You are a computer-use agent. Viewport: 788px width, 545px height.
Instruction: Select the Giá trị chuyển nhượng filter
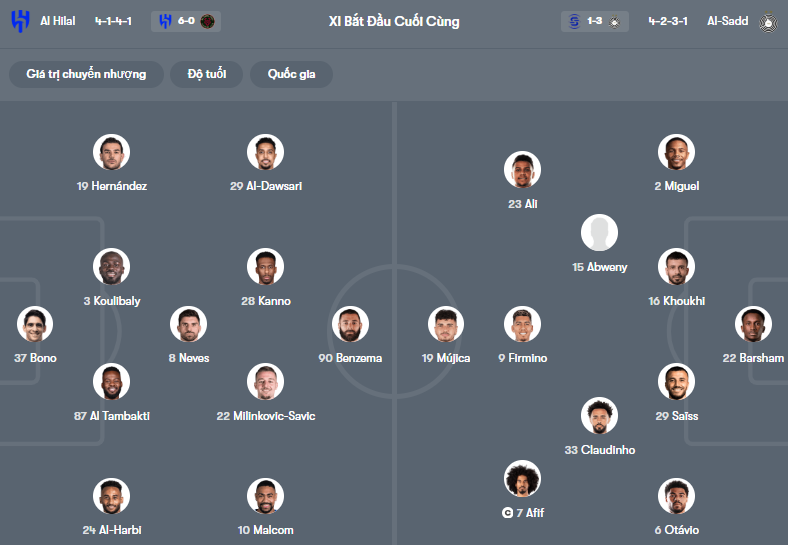86,75
